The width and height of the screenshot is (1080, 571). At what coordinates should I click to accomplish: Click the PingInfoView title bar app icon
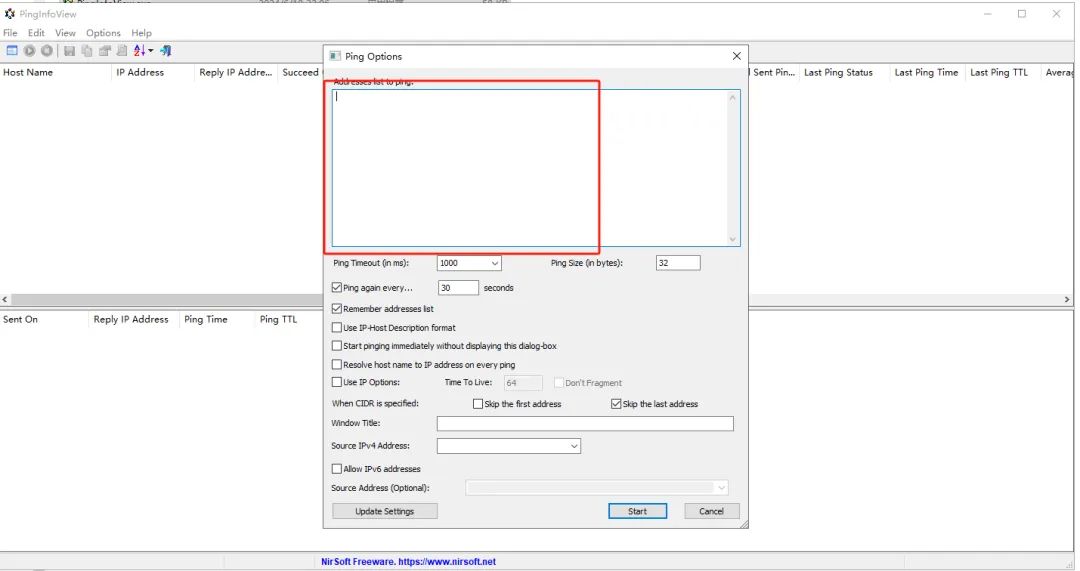pyautogui.click(x=10, y=14)
